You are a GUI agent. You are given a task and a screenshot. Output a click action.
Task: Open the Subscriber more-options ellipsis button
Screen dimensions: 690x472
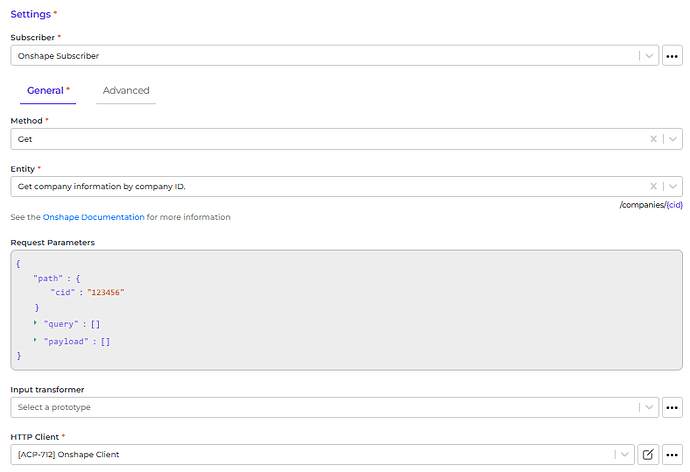click(672, 56)
